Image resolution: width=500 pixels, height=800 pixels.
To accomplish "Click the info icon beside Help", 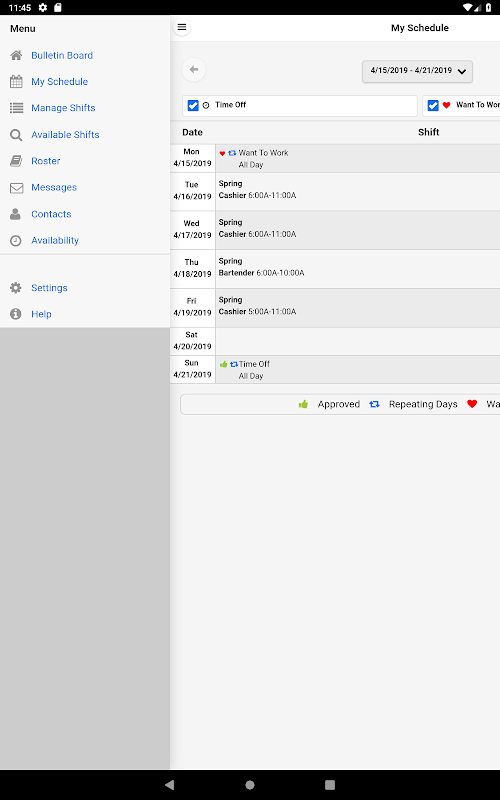I will pos(16,314).
